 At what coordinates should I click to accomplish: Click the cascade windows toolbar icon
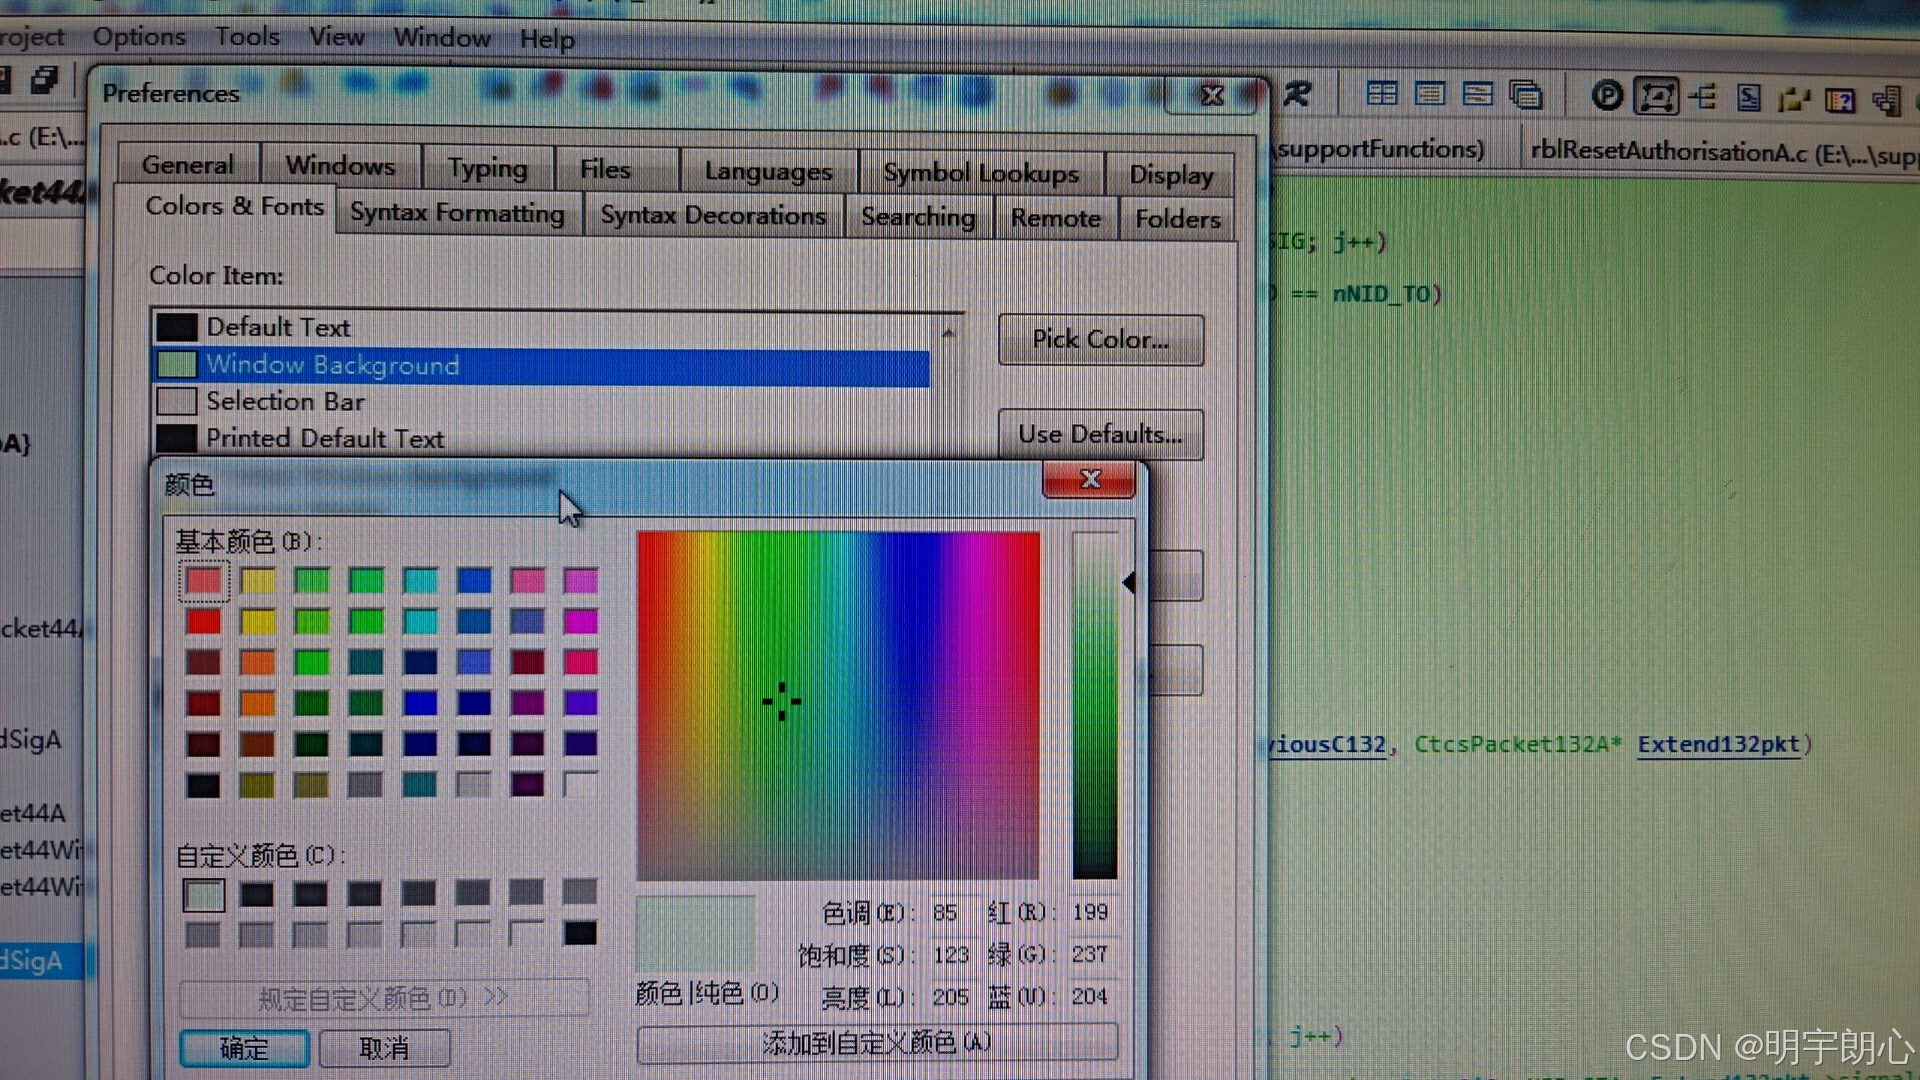(1526, 95)
